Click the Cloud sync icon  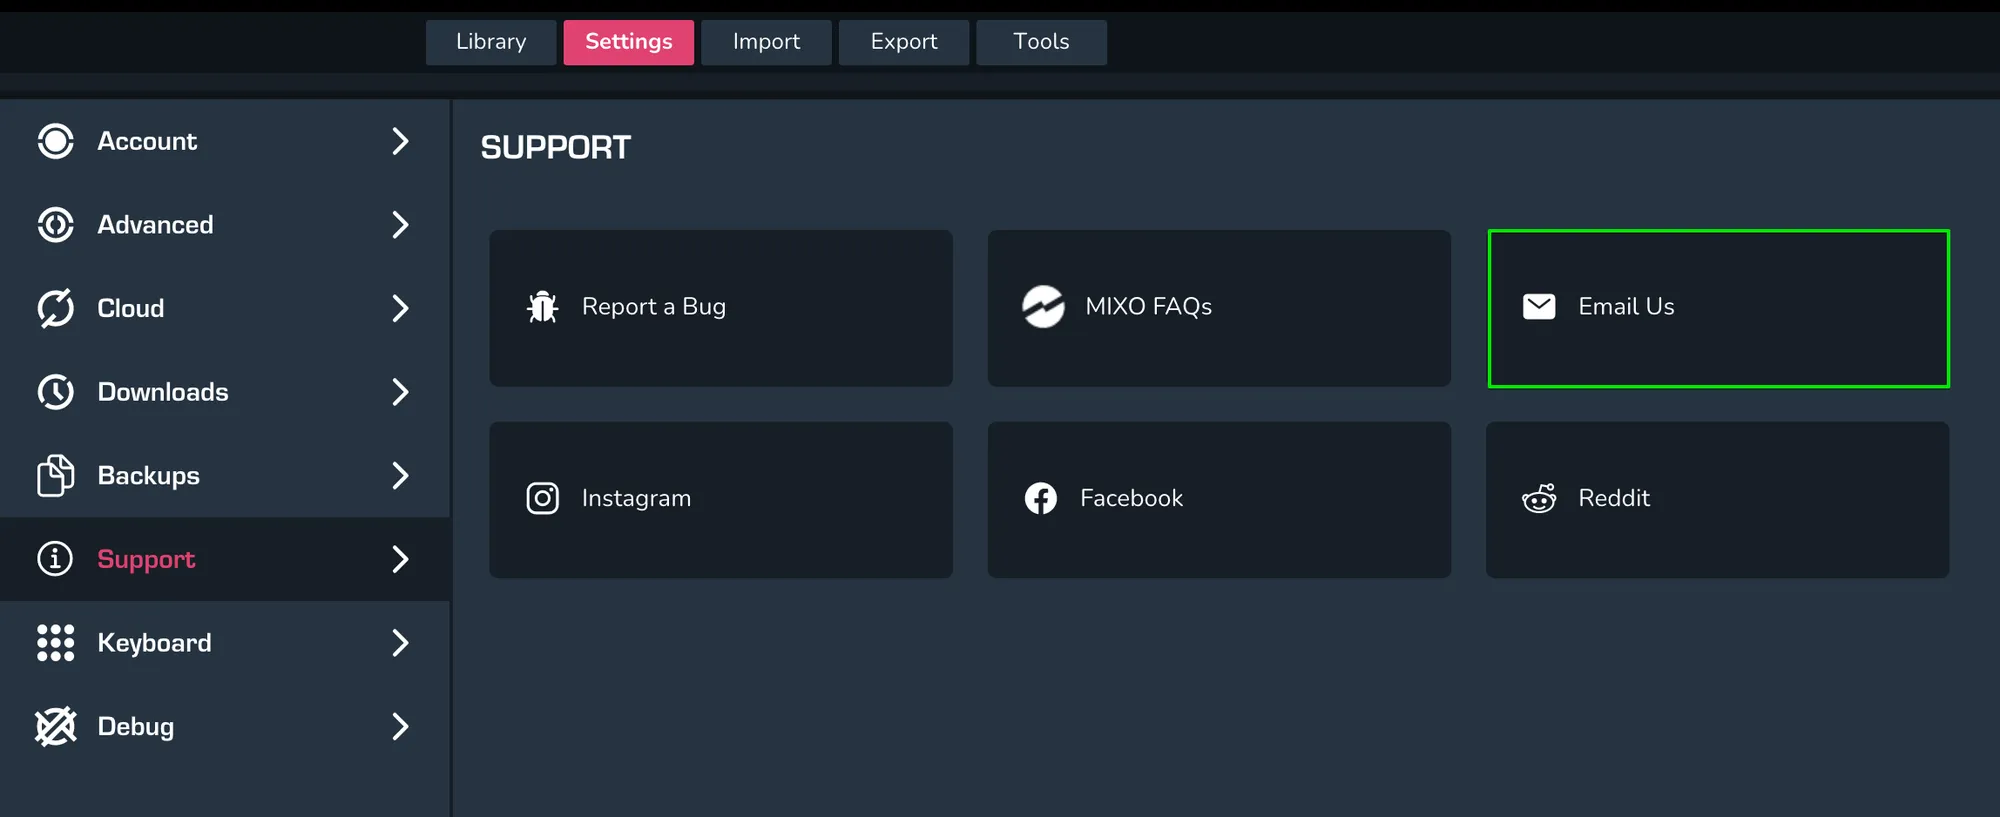[x=55, y=308]
